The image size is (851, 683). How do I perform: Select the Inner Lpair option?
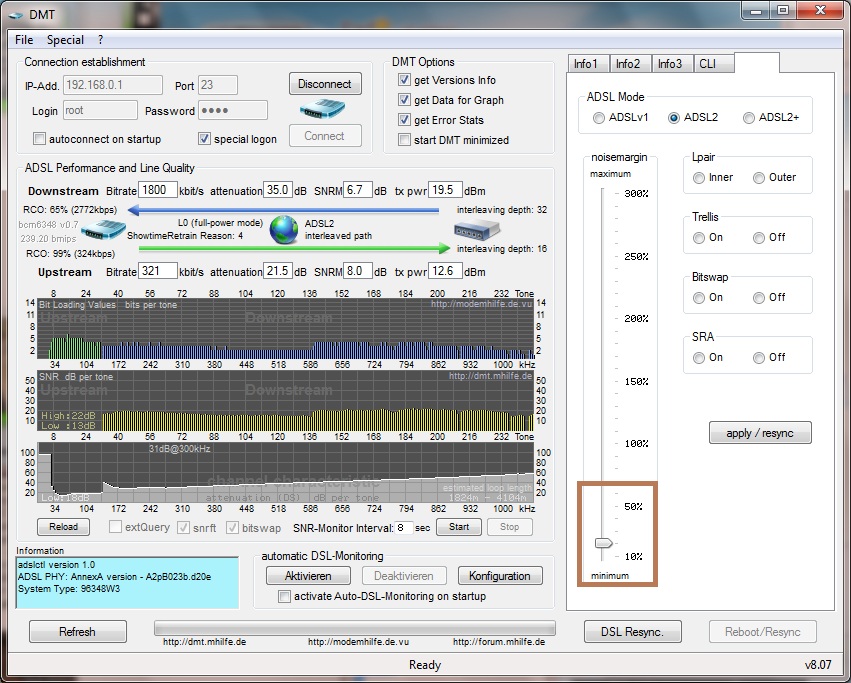click(x=699, y=178)
